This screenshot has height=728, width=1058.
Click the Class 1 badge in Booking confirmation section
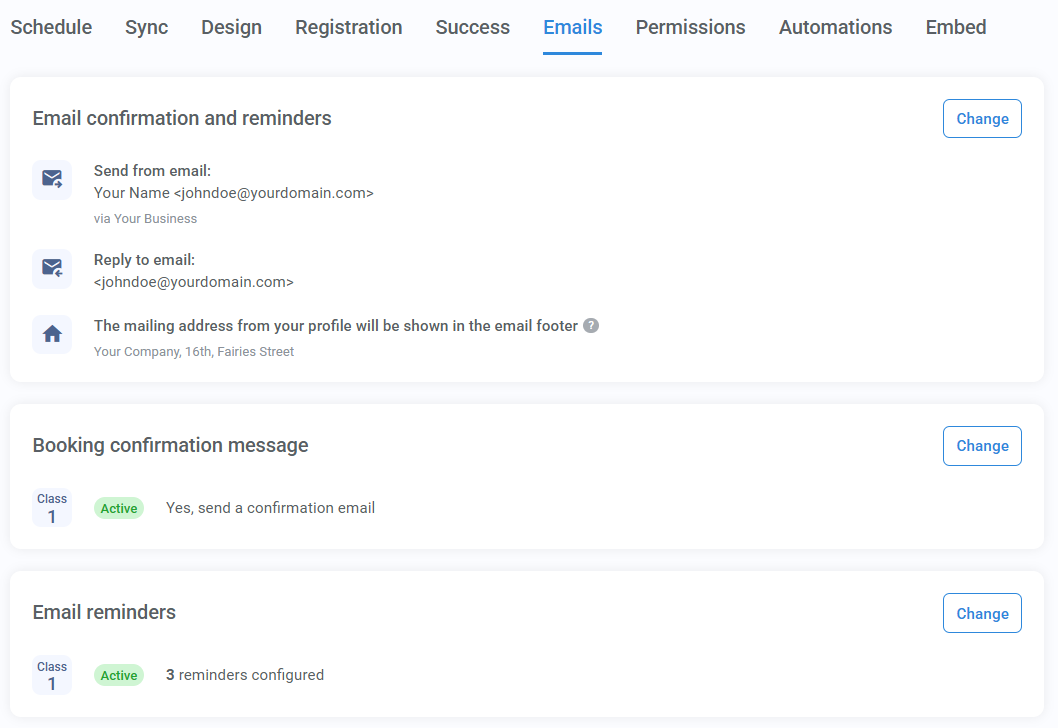click(51, 507)
